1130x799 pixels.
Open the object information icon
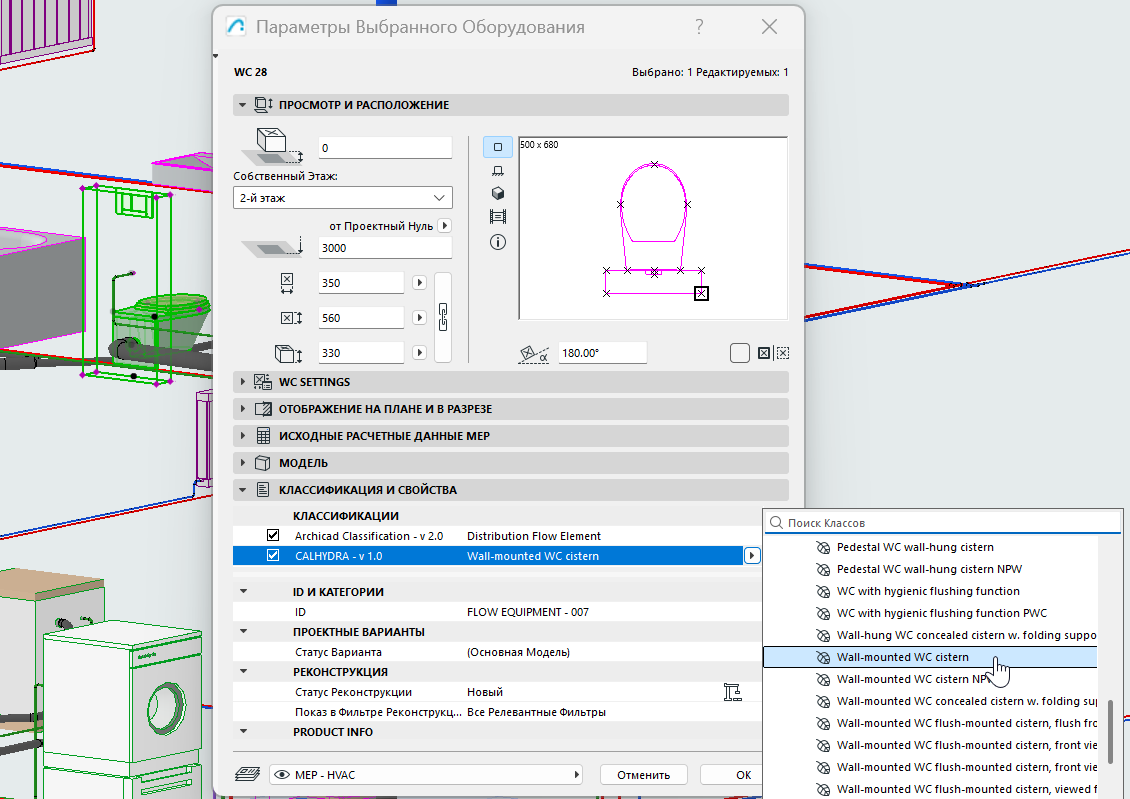point(497,242)
